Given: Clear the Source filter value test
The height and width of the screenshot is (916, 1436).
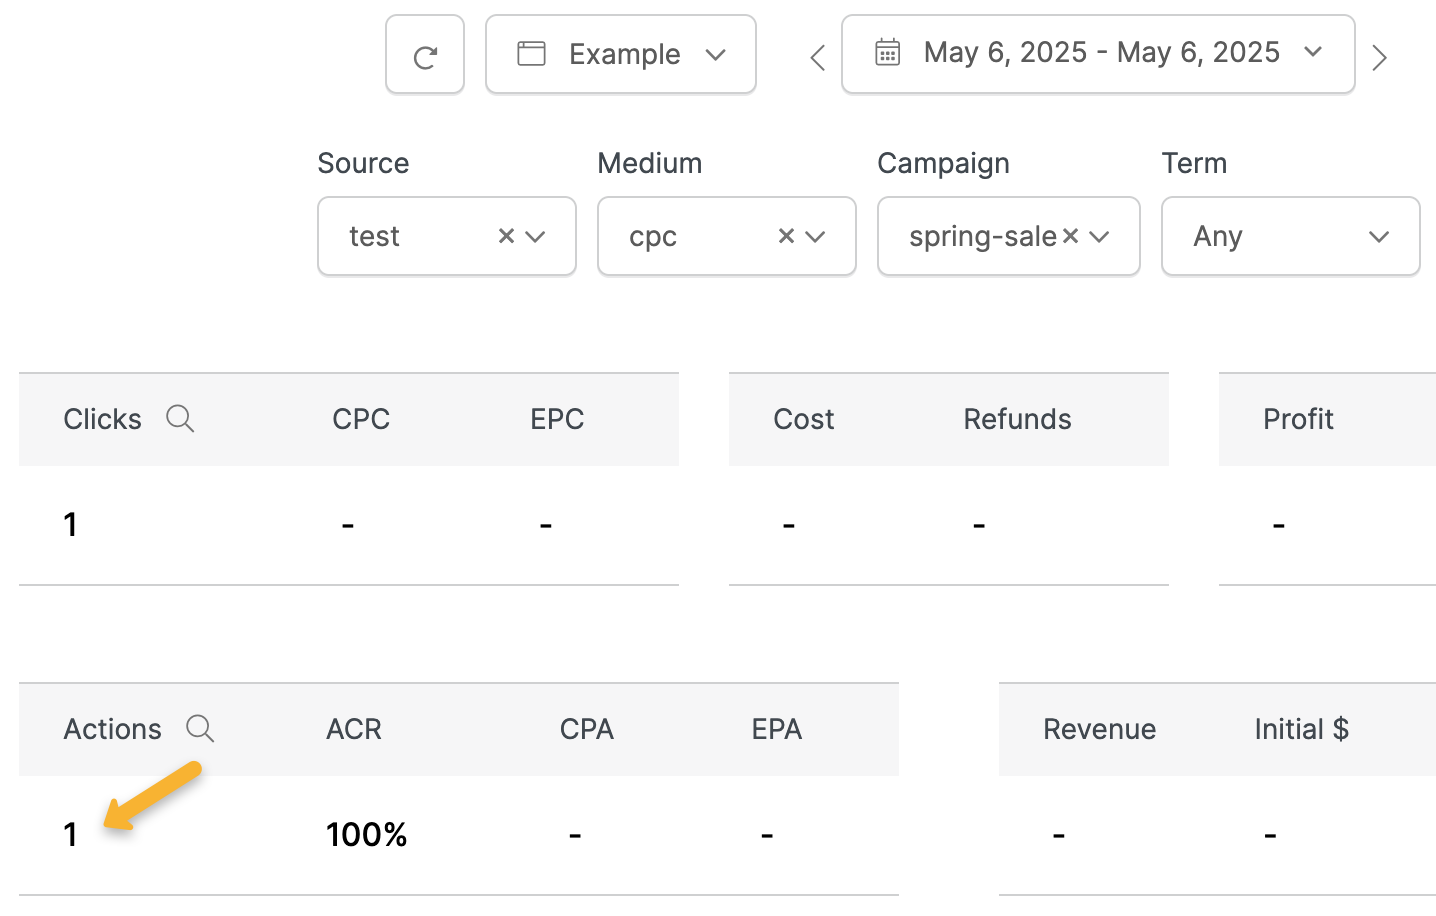Looking at the screenshot, I should coord(506,236).
